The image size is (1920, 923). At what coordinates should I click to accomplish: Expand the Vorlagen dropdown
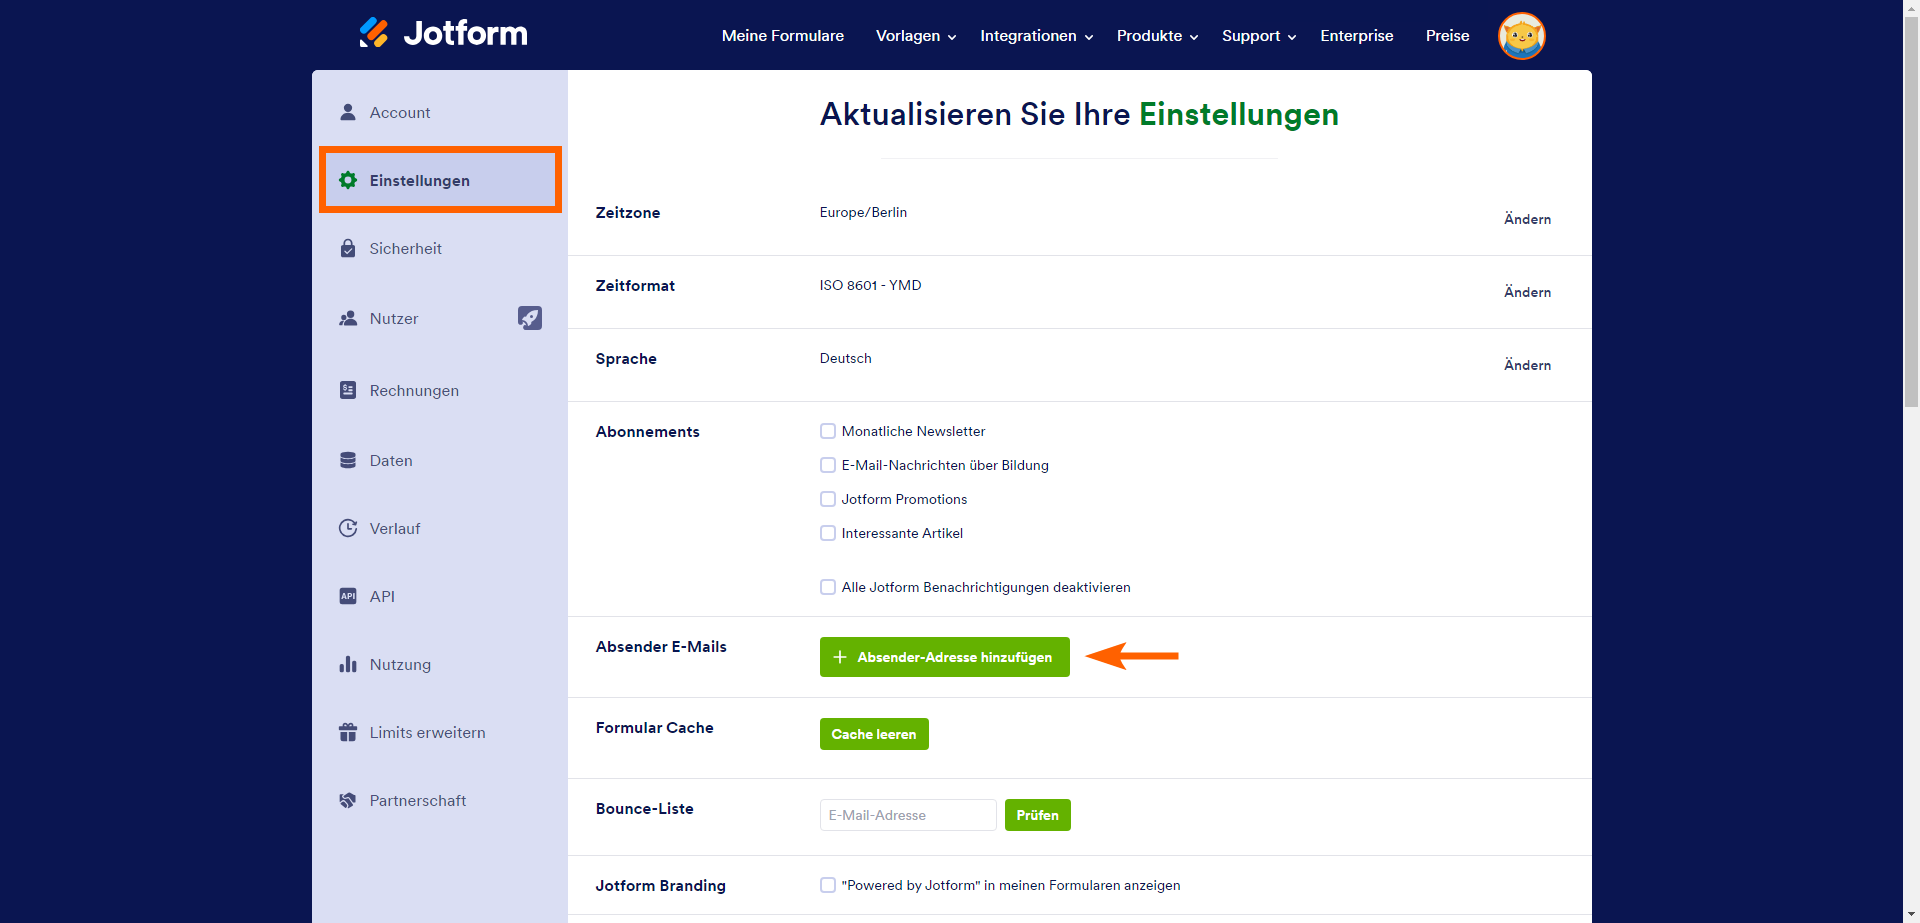[x=916, y=36]
